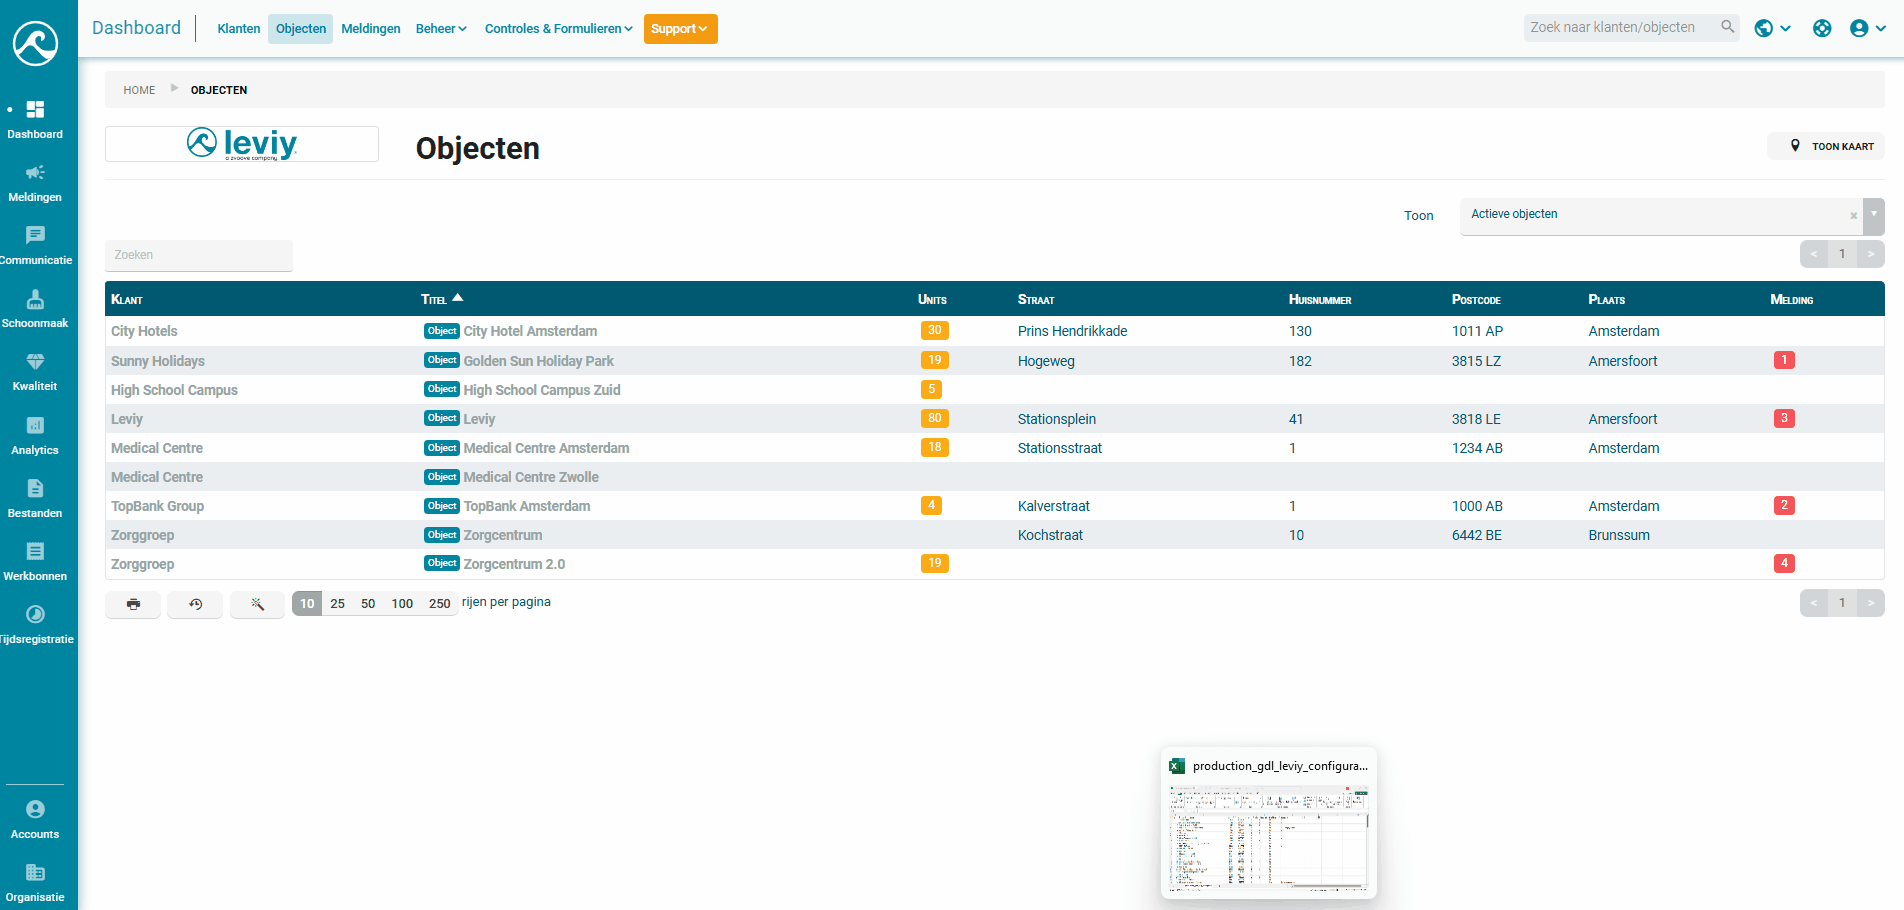Open the Accounts person icon

tap(35, 809)
